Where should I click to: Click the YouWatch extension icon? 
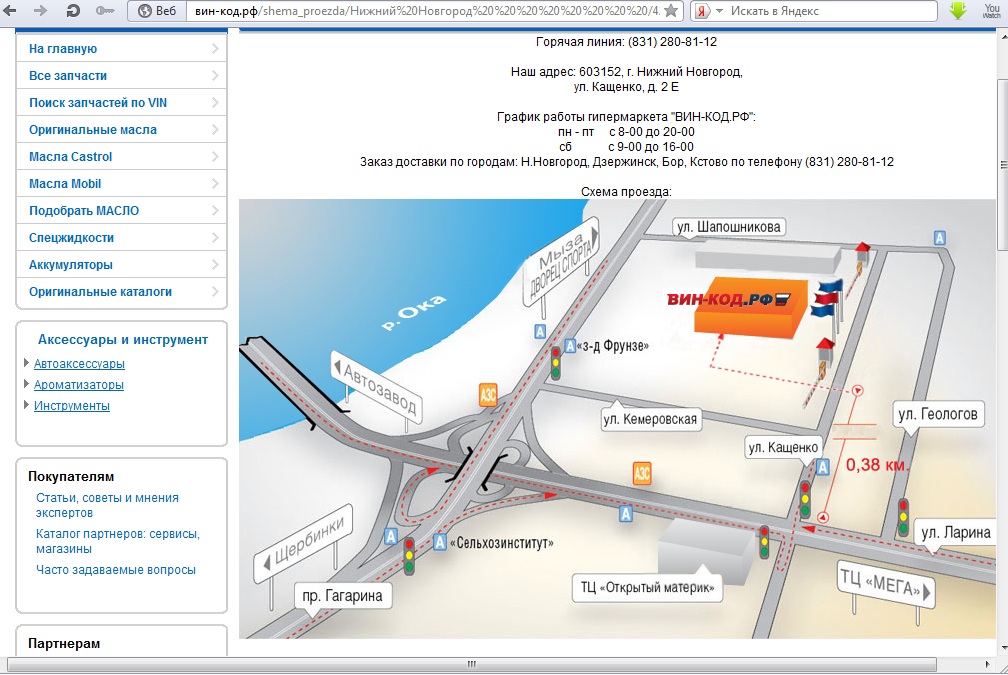991,10
